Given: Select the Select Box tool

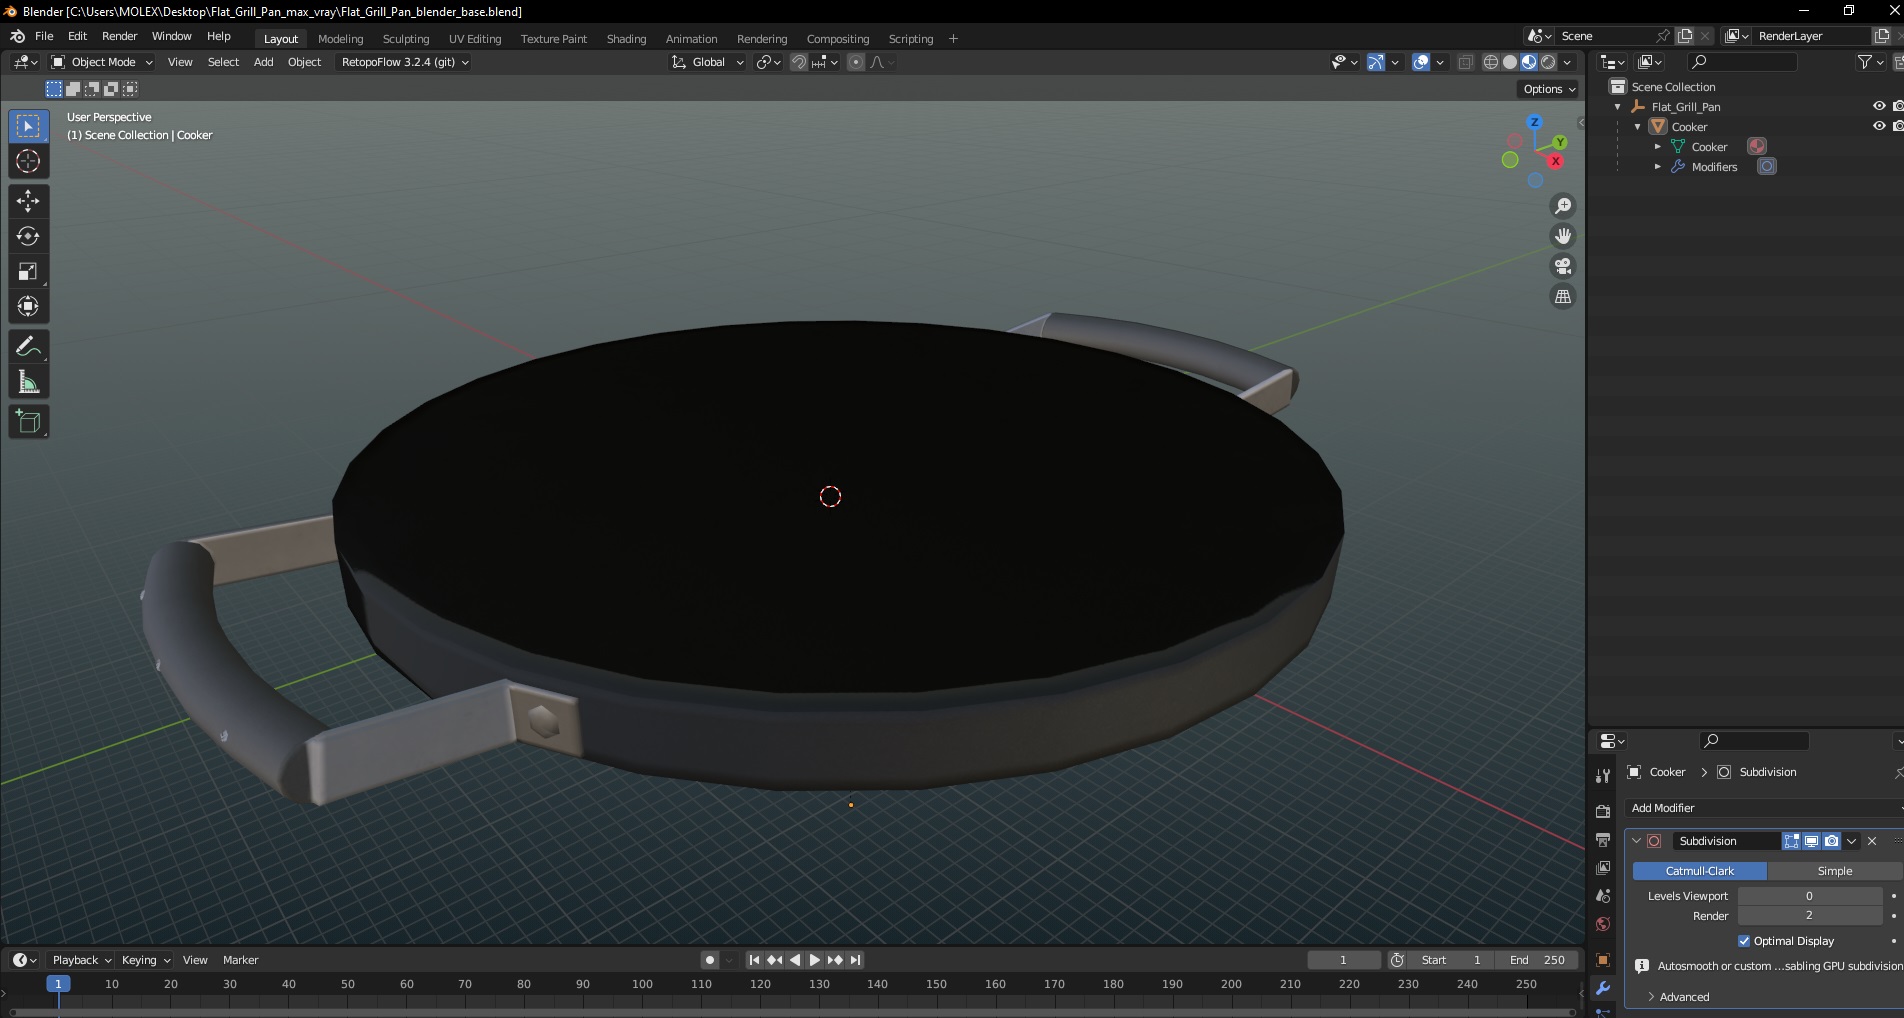Looking at the screenshot, I should (x=28, y=126).
